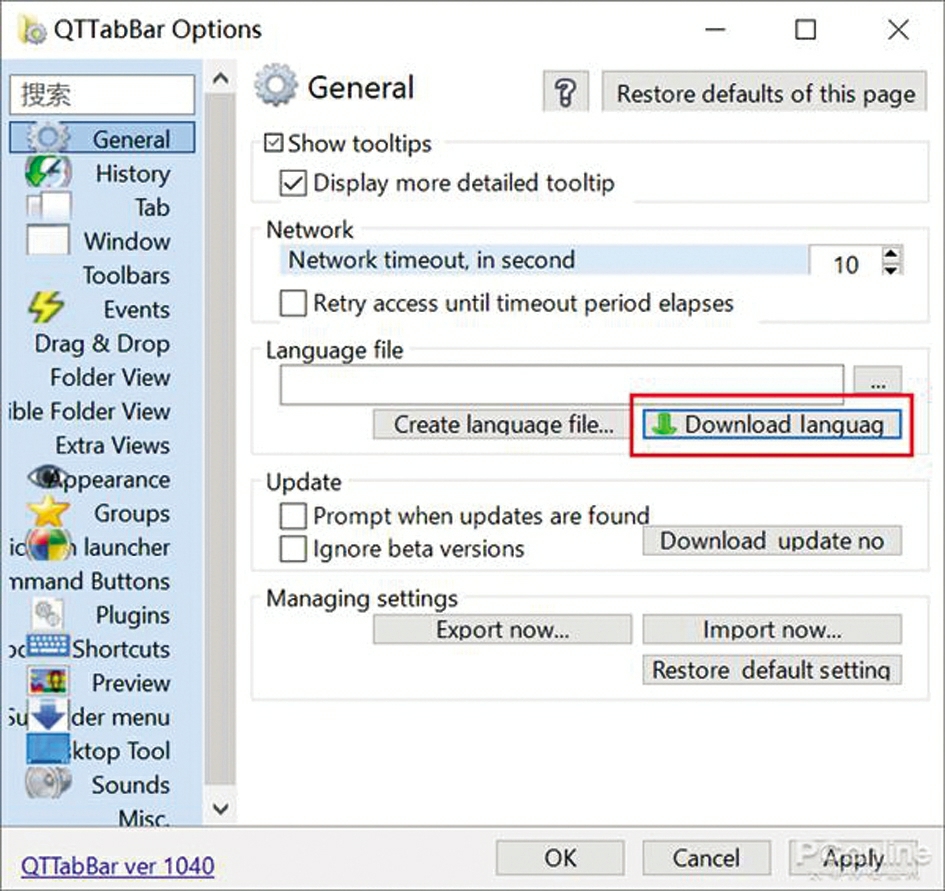
Task: Click the Apply button
Action: 853,857
